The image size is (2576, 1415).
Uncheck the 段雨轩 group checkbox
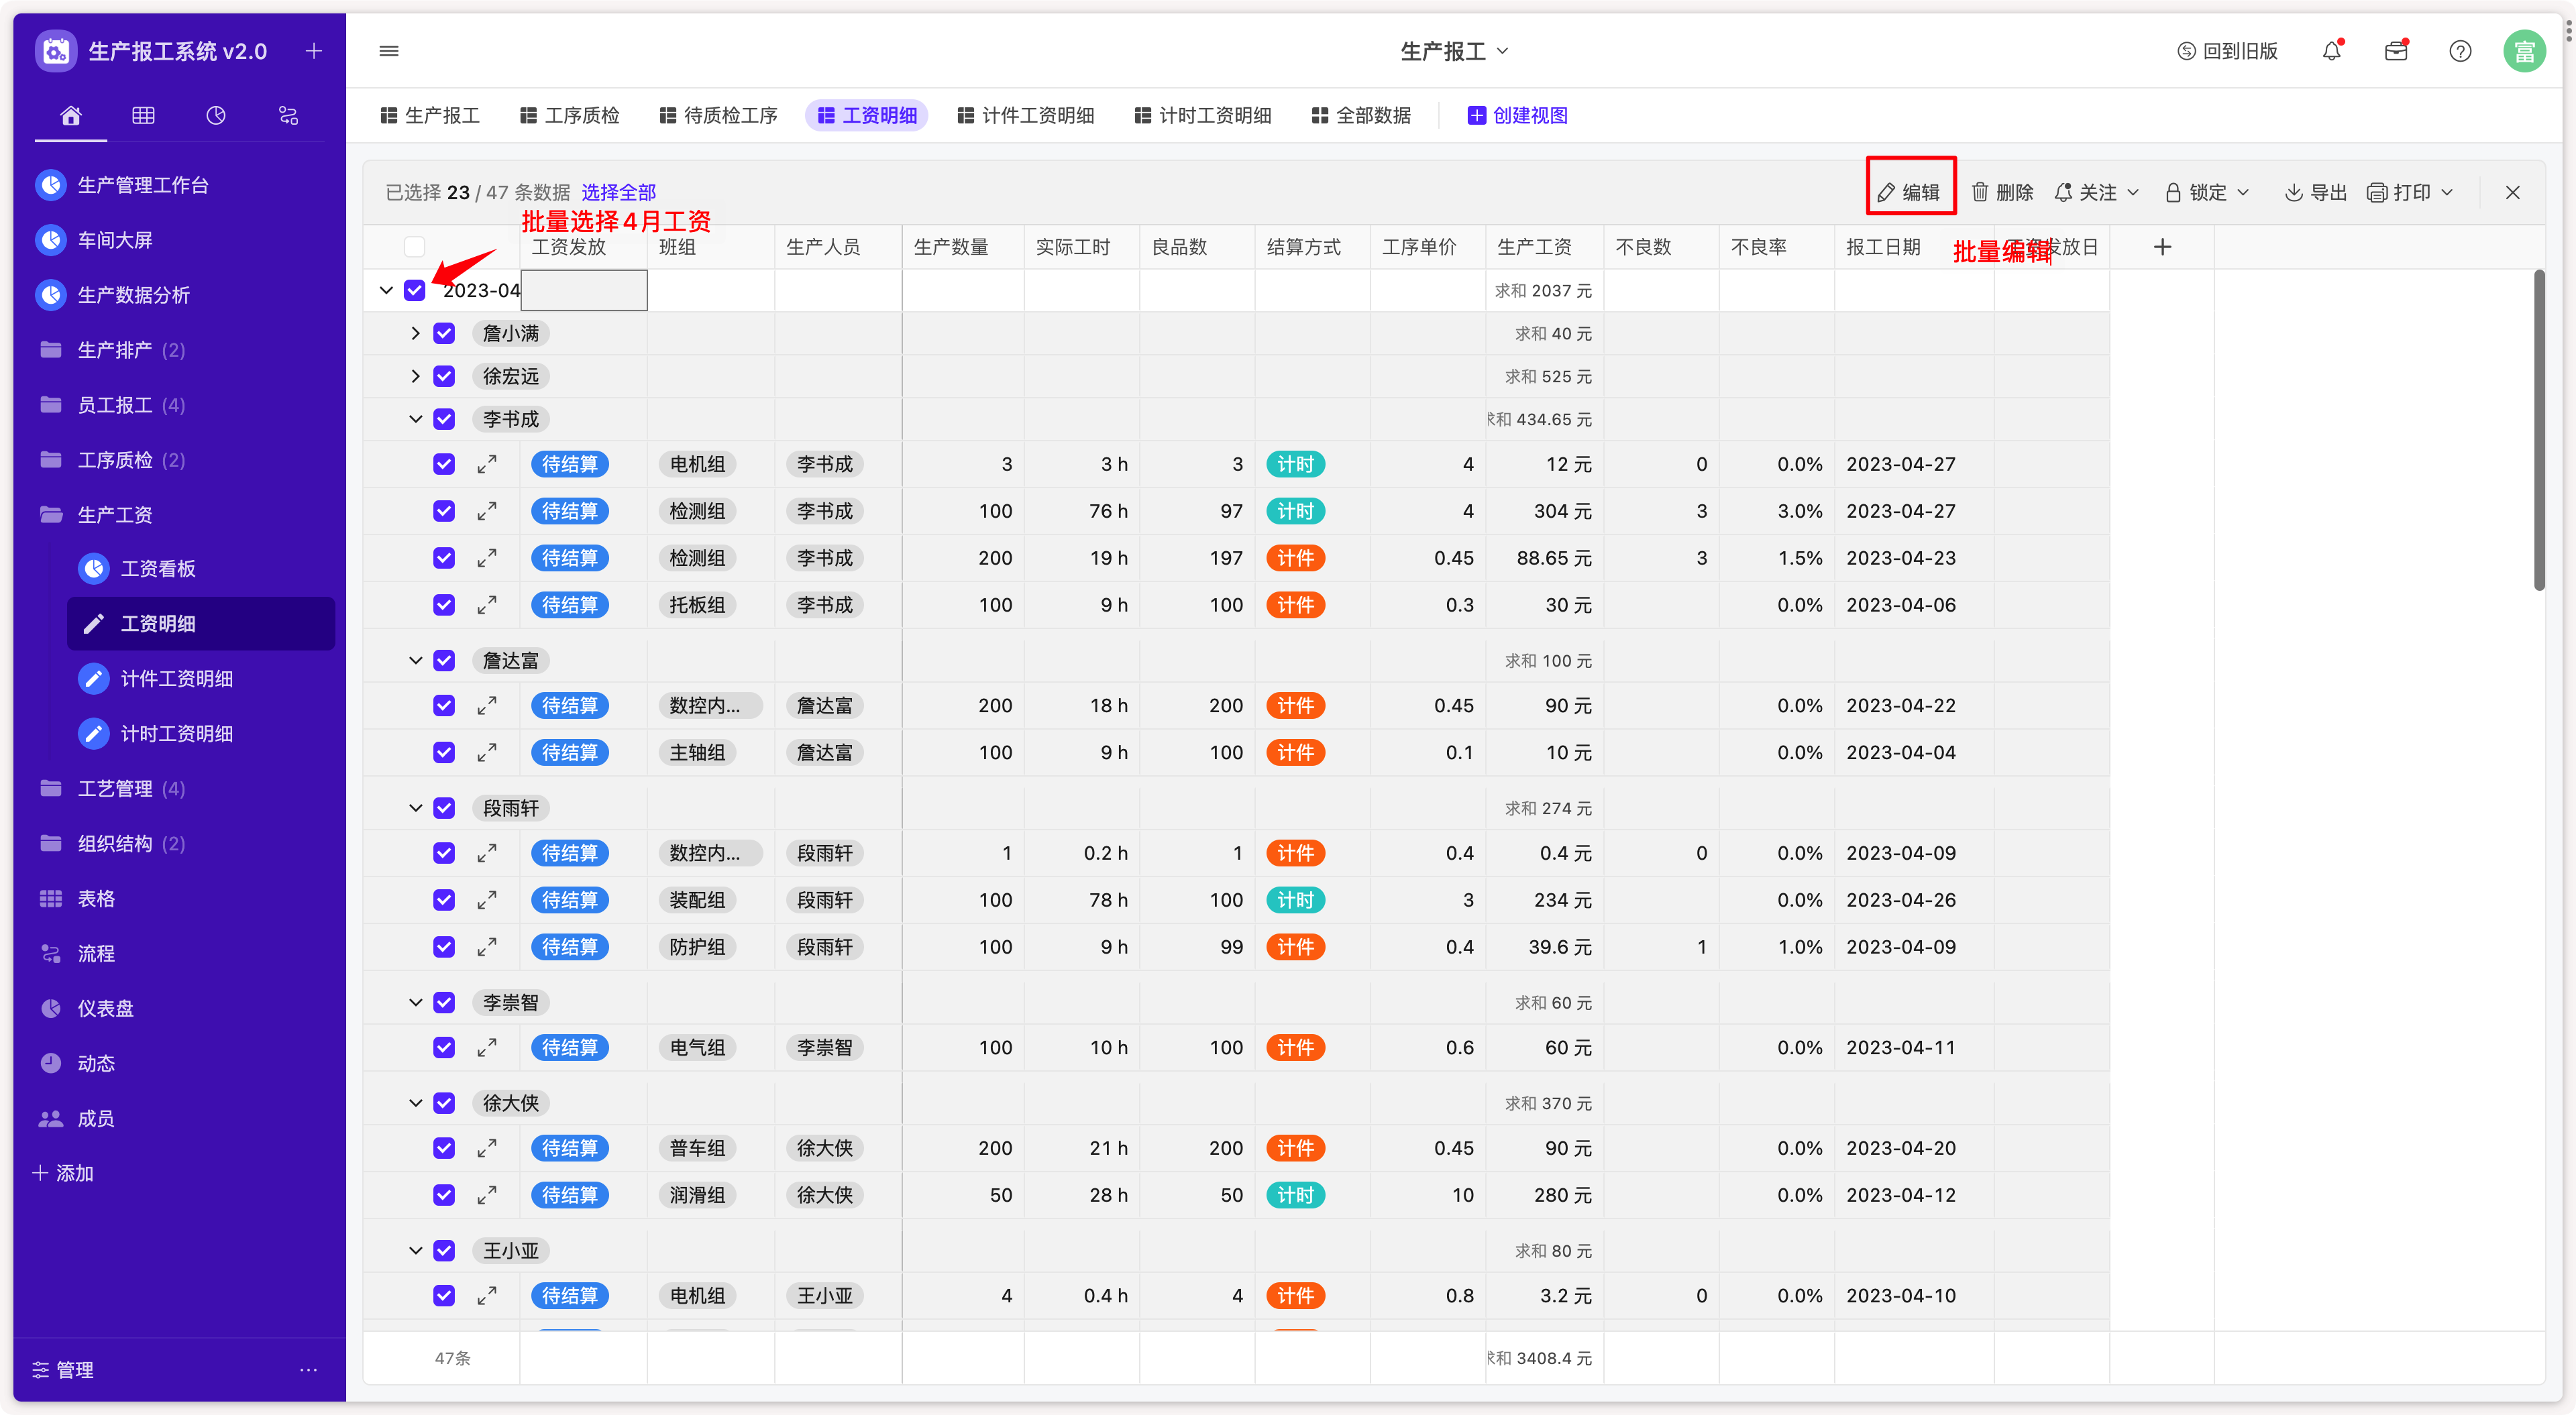click(x=444, y=808)
